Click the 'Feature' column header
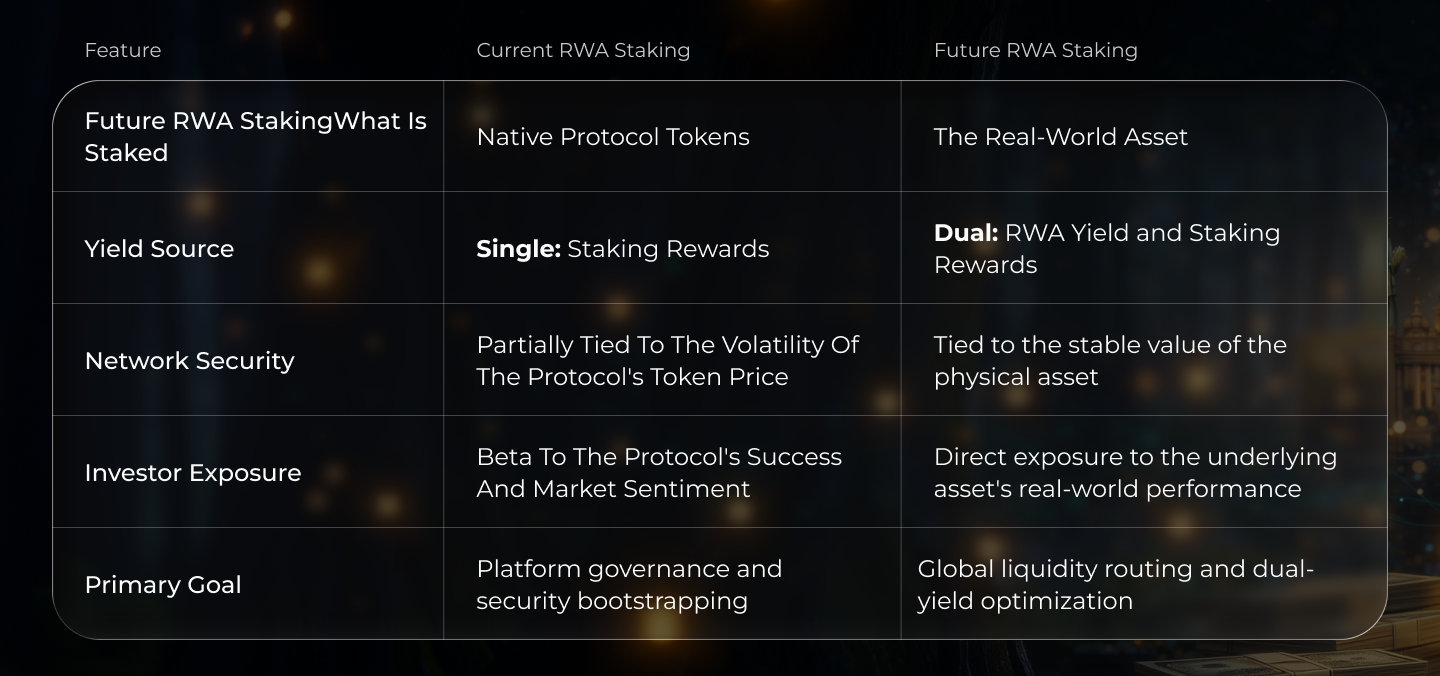This screenshot has width=1440, height=676. click(x=122, y=50)
